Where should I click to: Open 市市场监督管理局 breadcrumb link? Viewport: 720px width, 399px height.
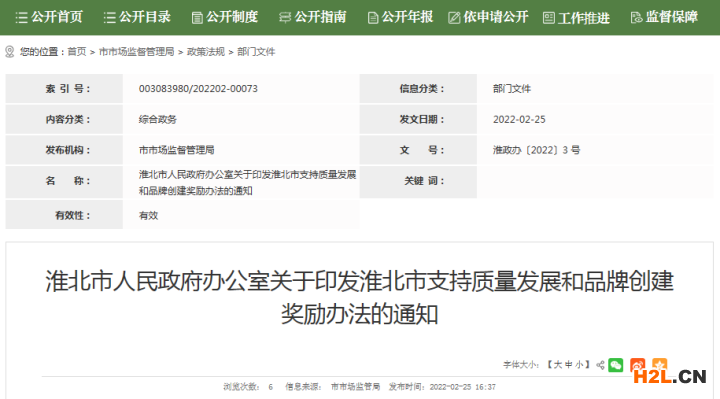136,52
